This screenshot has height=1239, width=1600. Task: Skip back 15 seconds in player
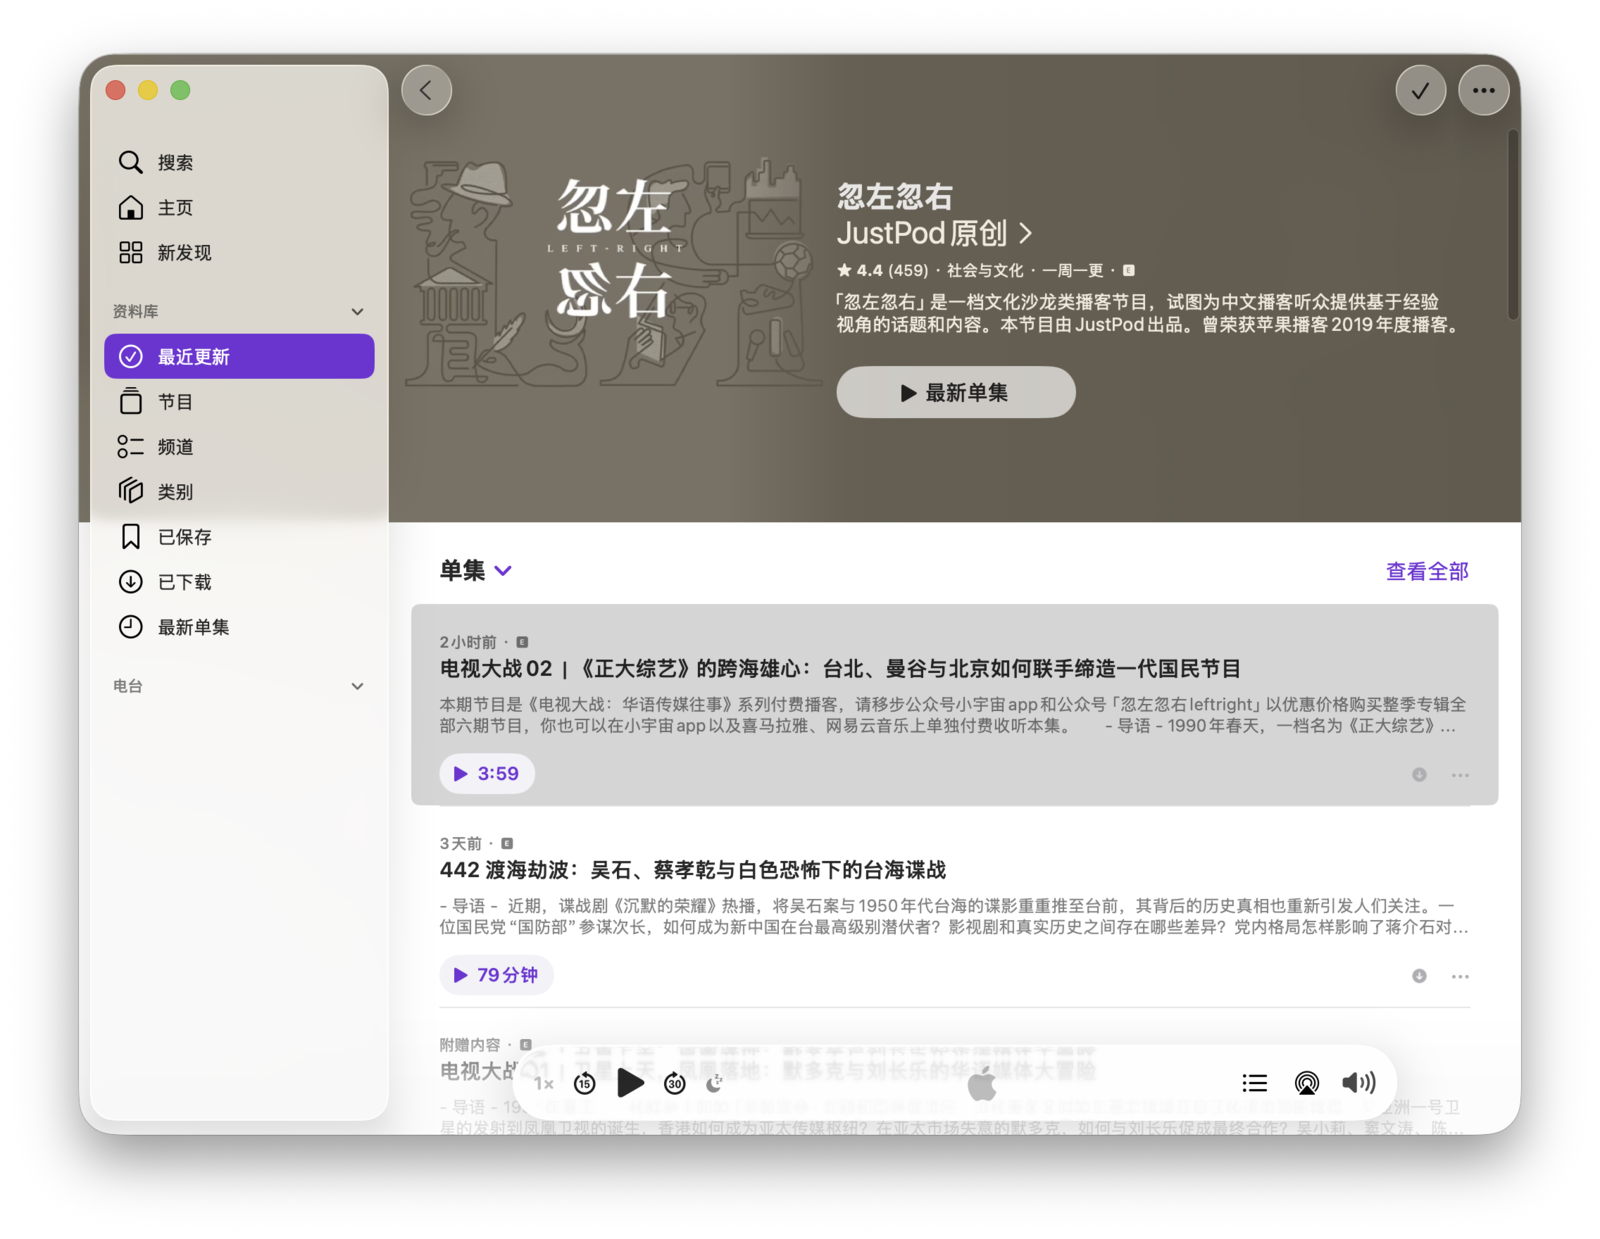(585, 1083)
